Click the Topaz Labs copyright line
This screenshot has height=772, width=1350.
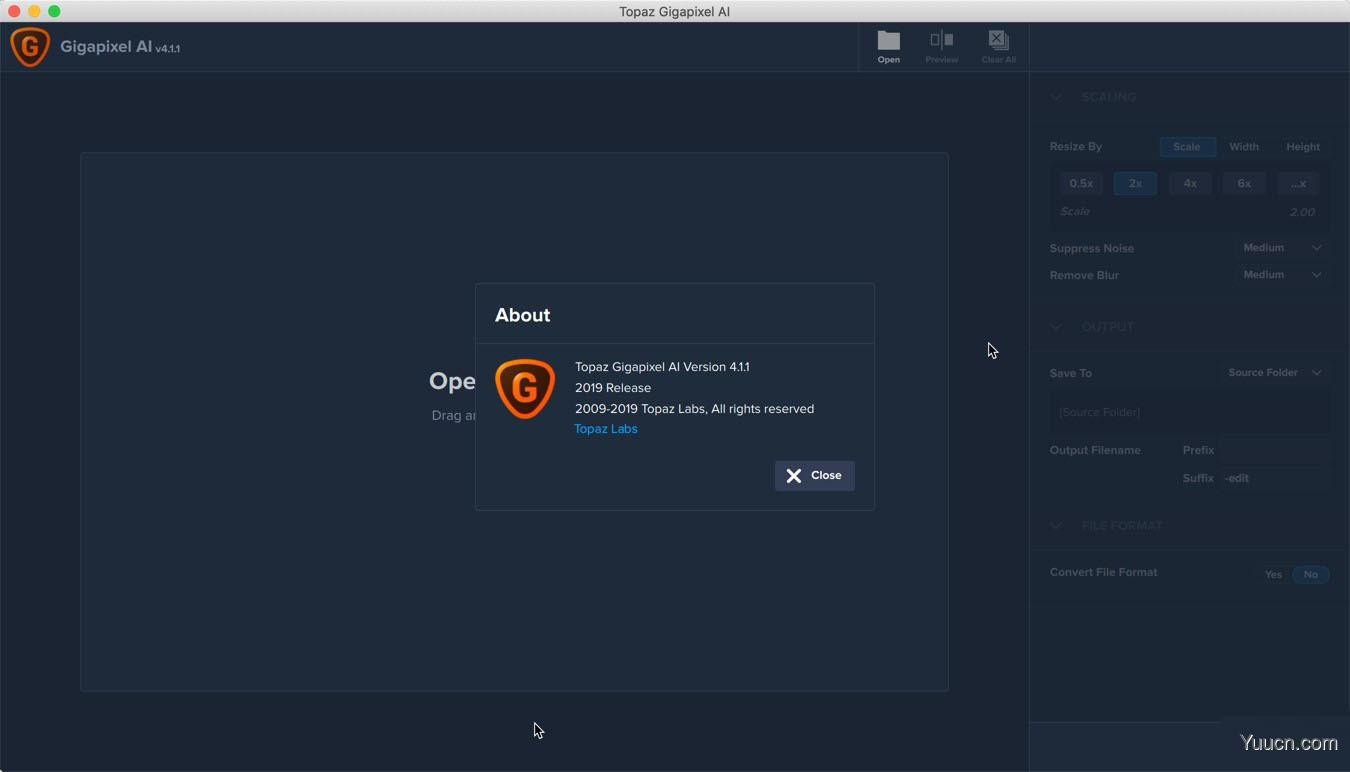point(694,409)
